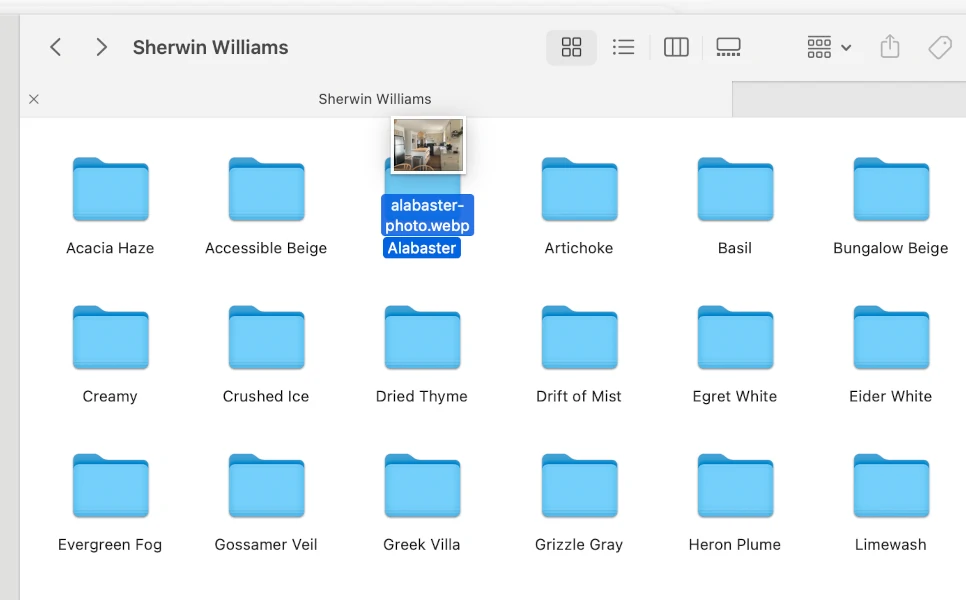Select the Sherwin Williams tab
The image size is (966, 600).
tap(375, 99)
